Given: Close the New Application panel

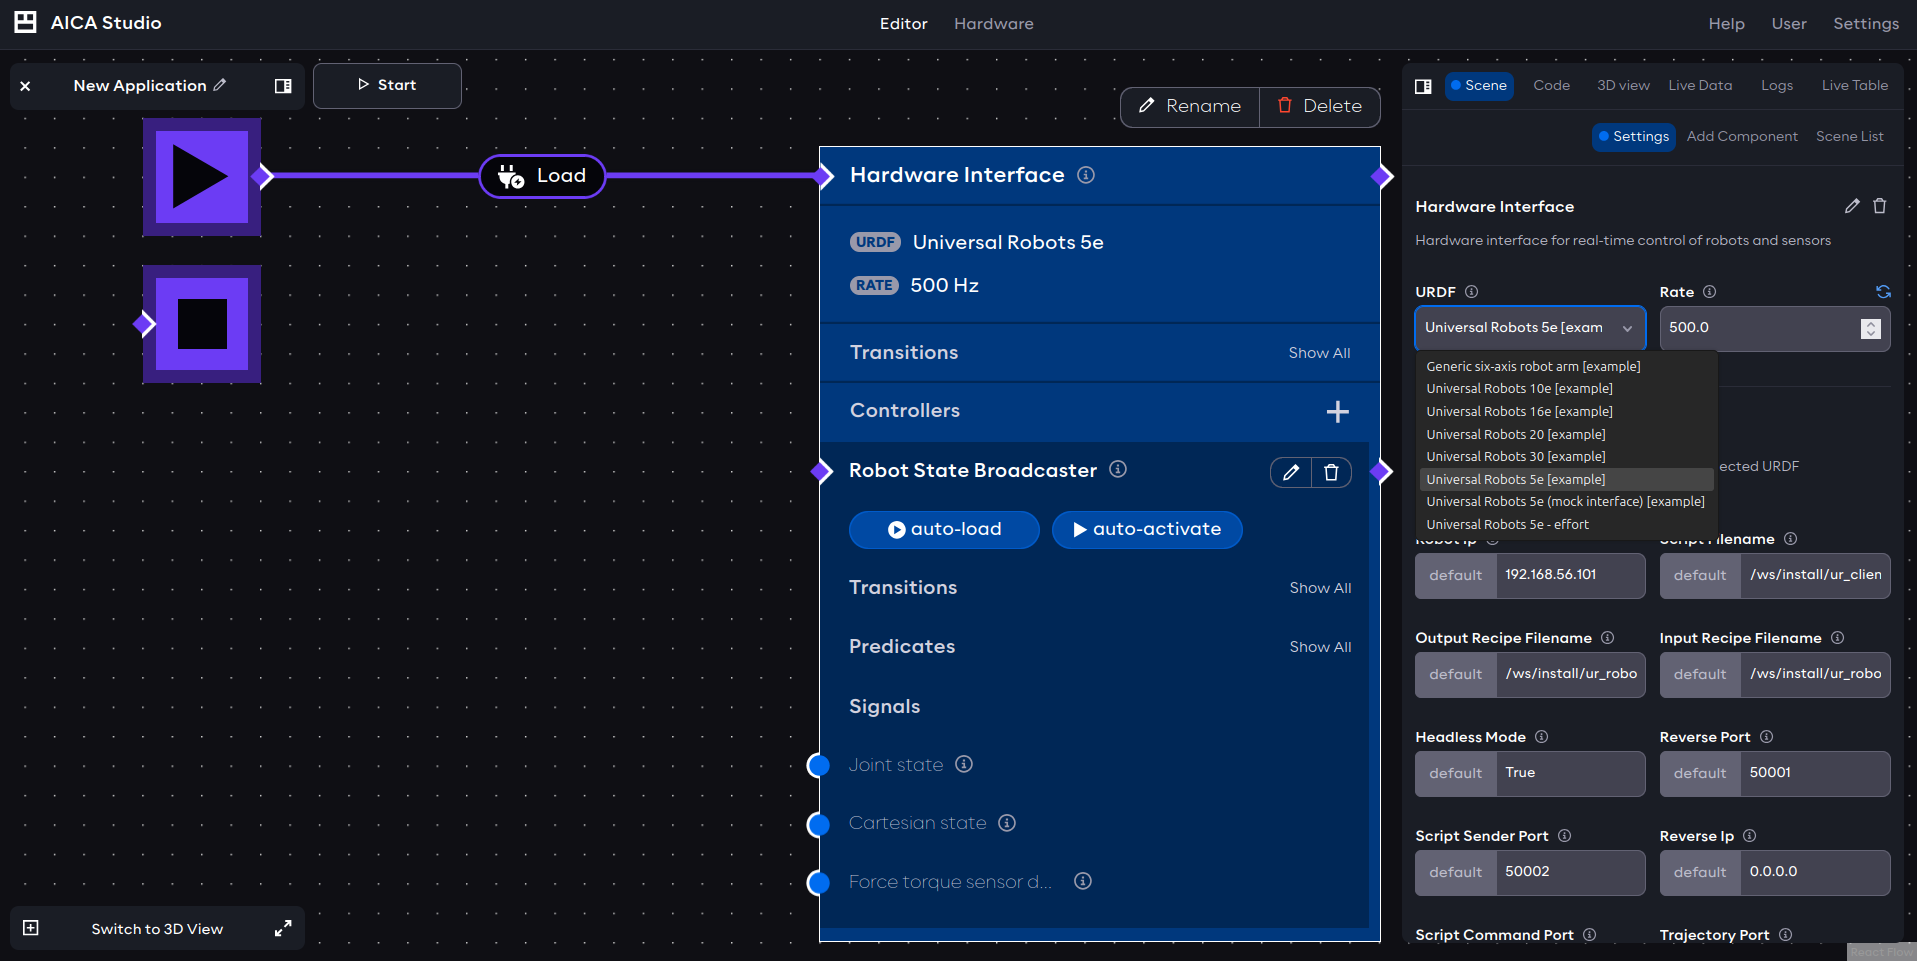Looking at the screenshot, I should [25, 87].
